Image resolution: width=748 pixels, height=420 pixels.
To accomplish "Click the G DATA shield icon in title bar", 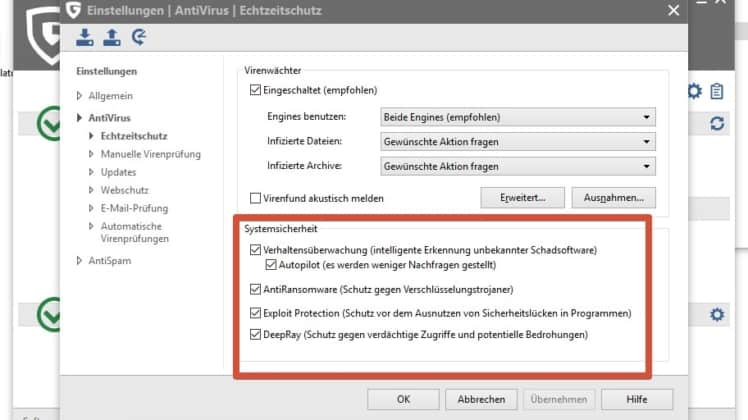I will [x=73, y=10].
